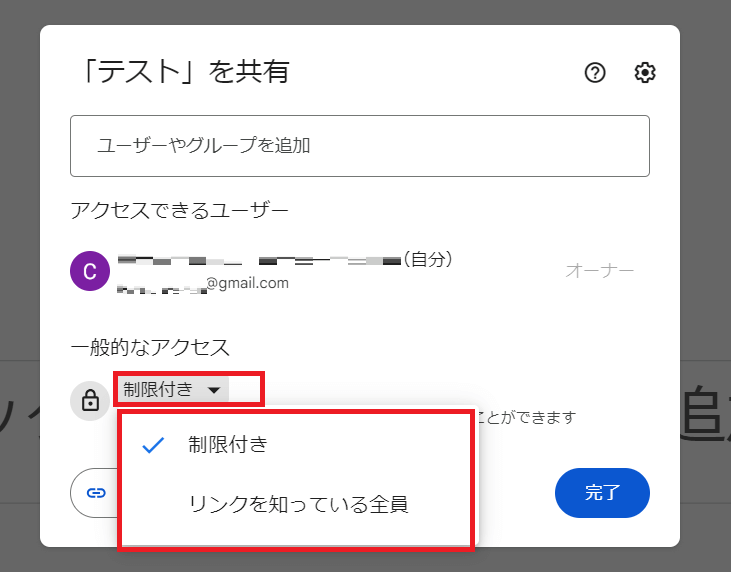
Task: Collapse the 制限付き access dropdown
Action: point(173,389)
